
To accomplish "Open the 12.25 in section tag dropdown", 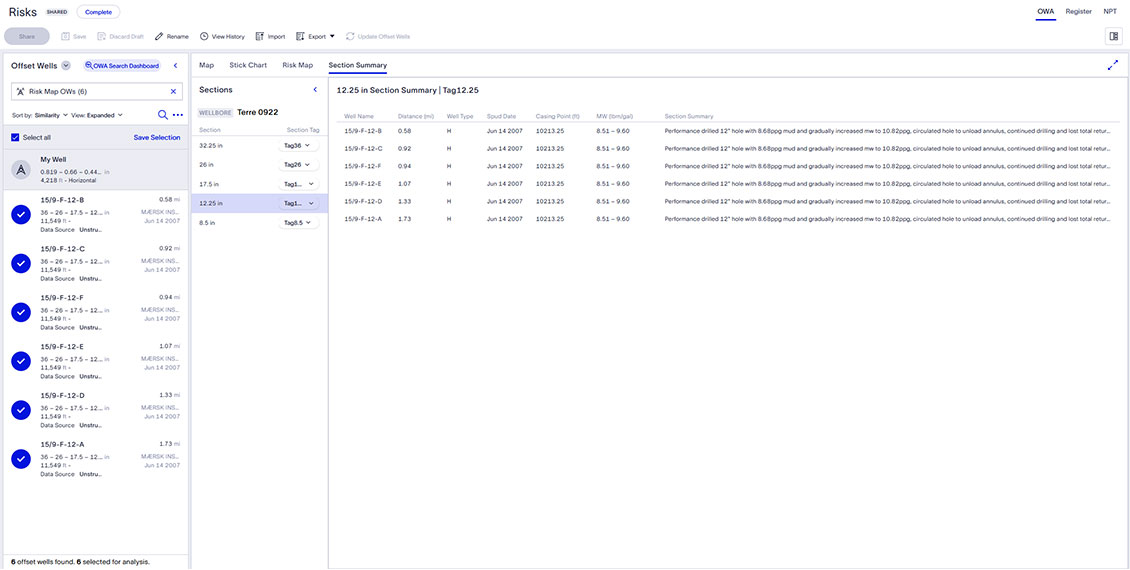I will point(298,203).
